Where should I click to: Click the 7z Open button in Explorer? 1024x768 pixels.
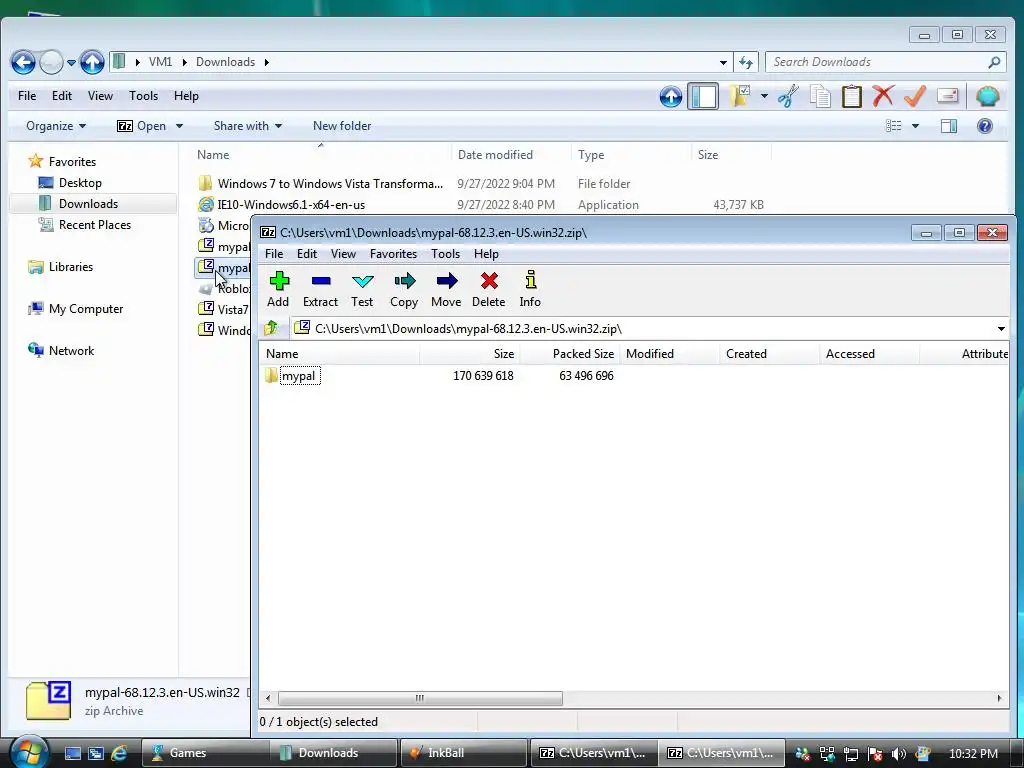[x=141, y=125]
